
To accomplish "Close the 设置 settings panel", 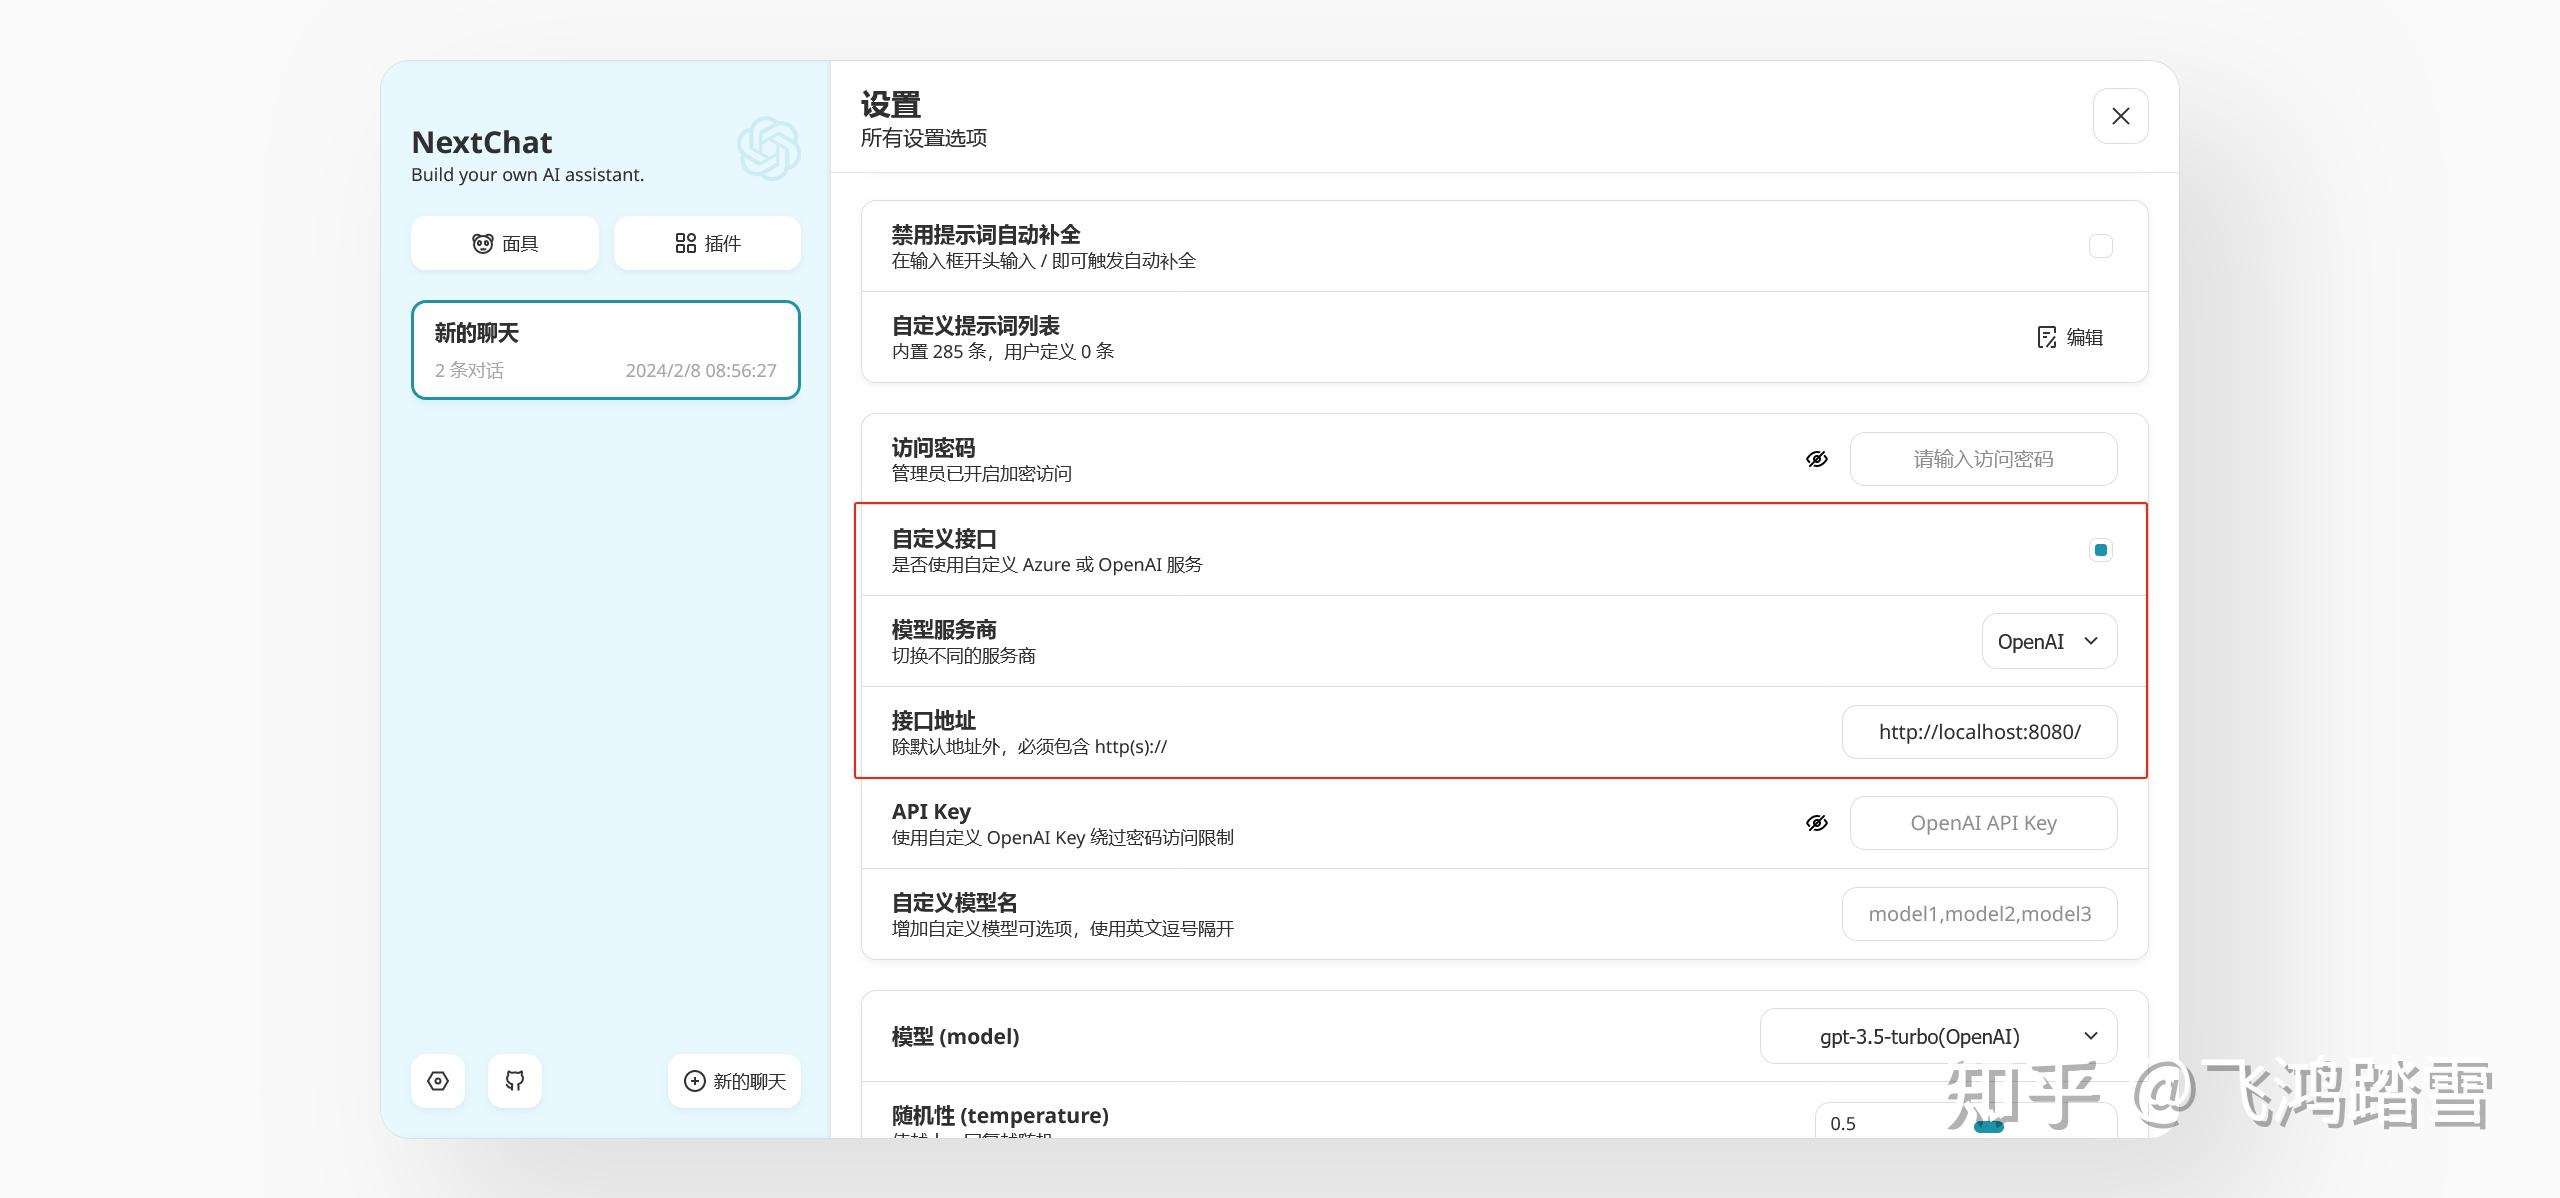I will tap(2121, 116).
